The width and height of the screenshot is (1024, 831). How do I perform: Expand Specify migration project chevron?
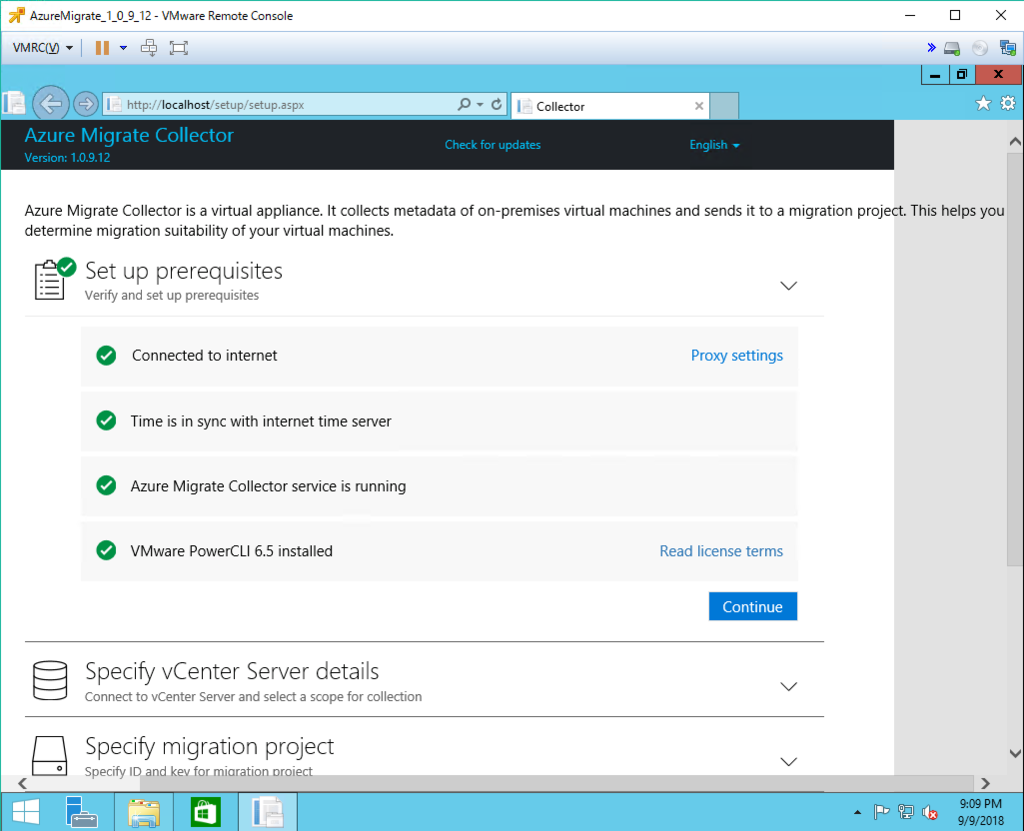pos(788,761)
